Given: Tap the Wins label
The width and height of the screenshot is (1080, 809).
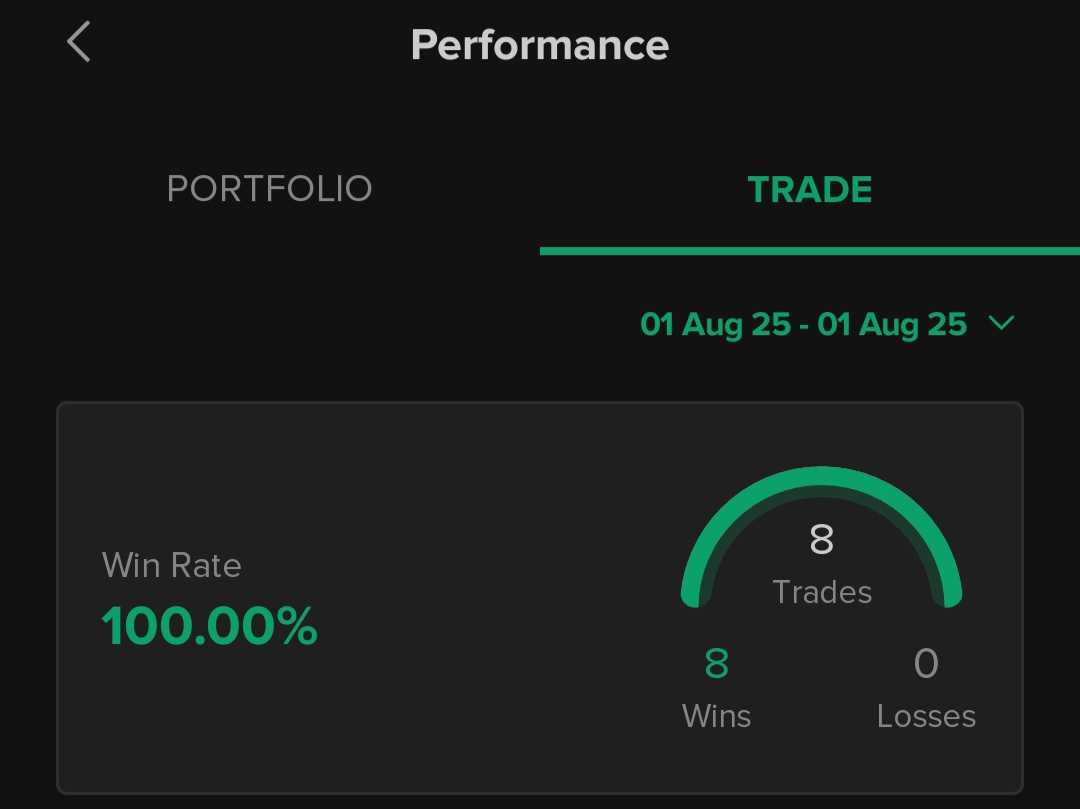Looking at the screenshot, I should coord(716,716).
